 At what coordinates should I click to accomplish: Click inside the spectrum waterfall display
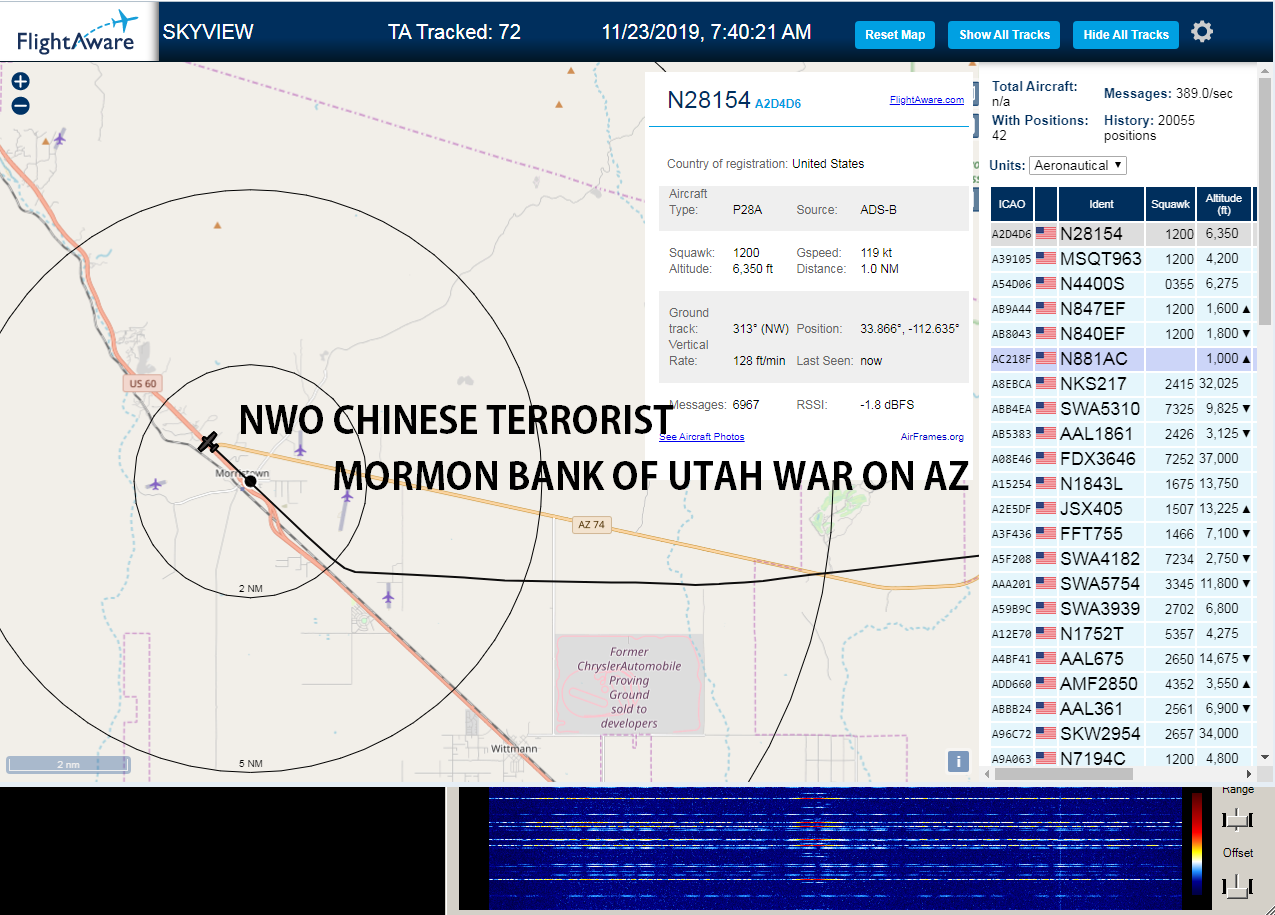click(834, 849)
